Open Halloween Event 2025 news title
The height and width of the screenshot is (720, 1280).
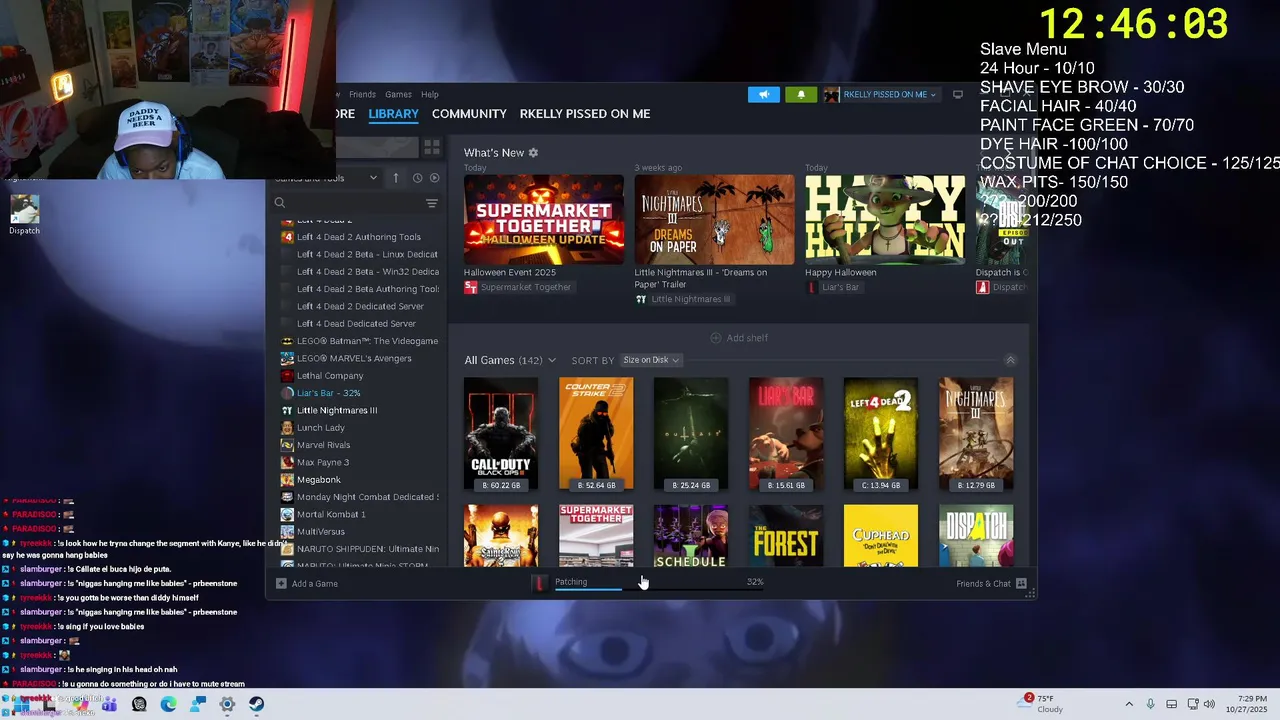tap(509, 272)
